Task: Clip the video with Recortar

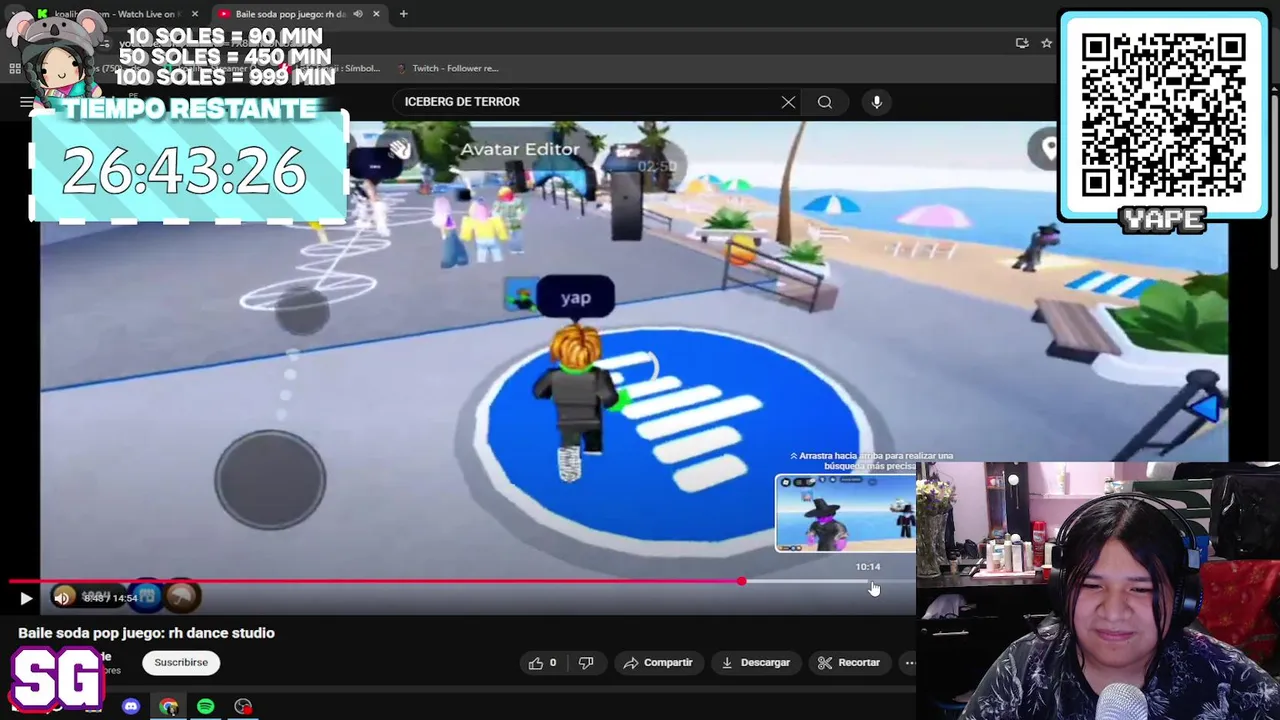Action: 849,662
